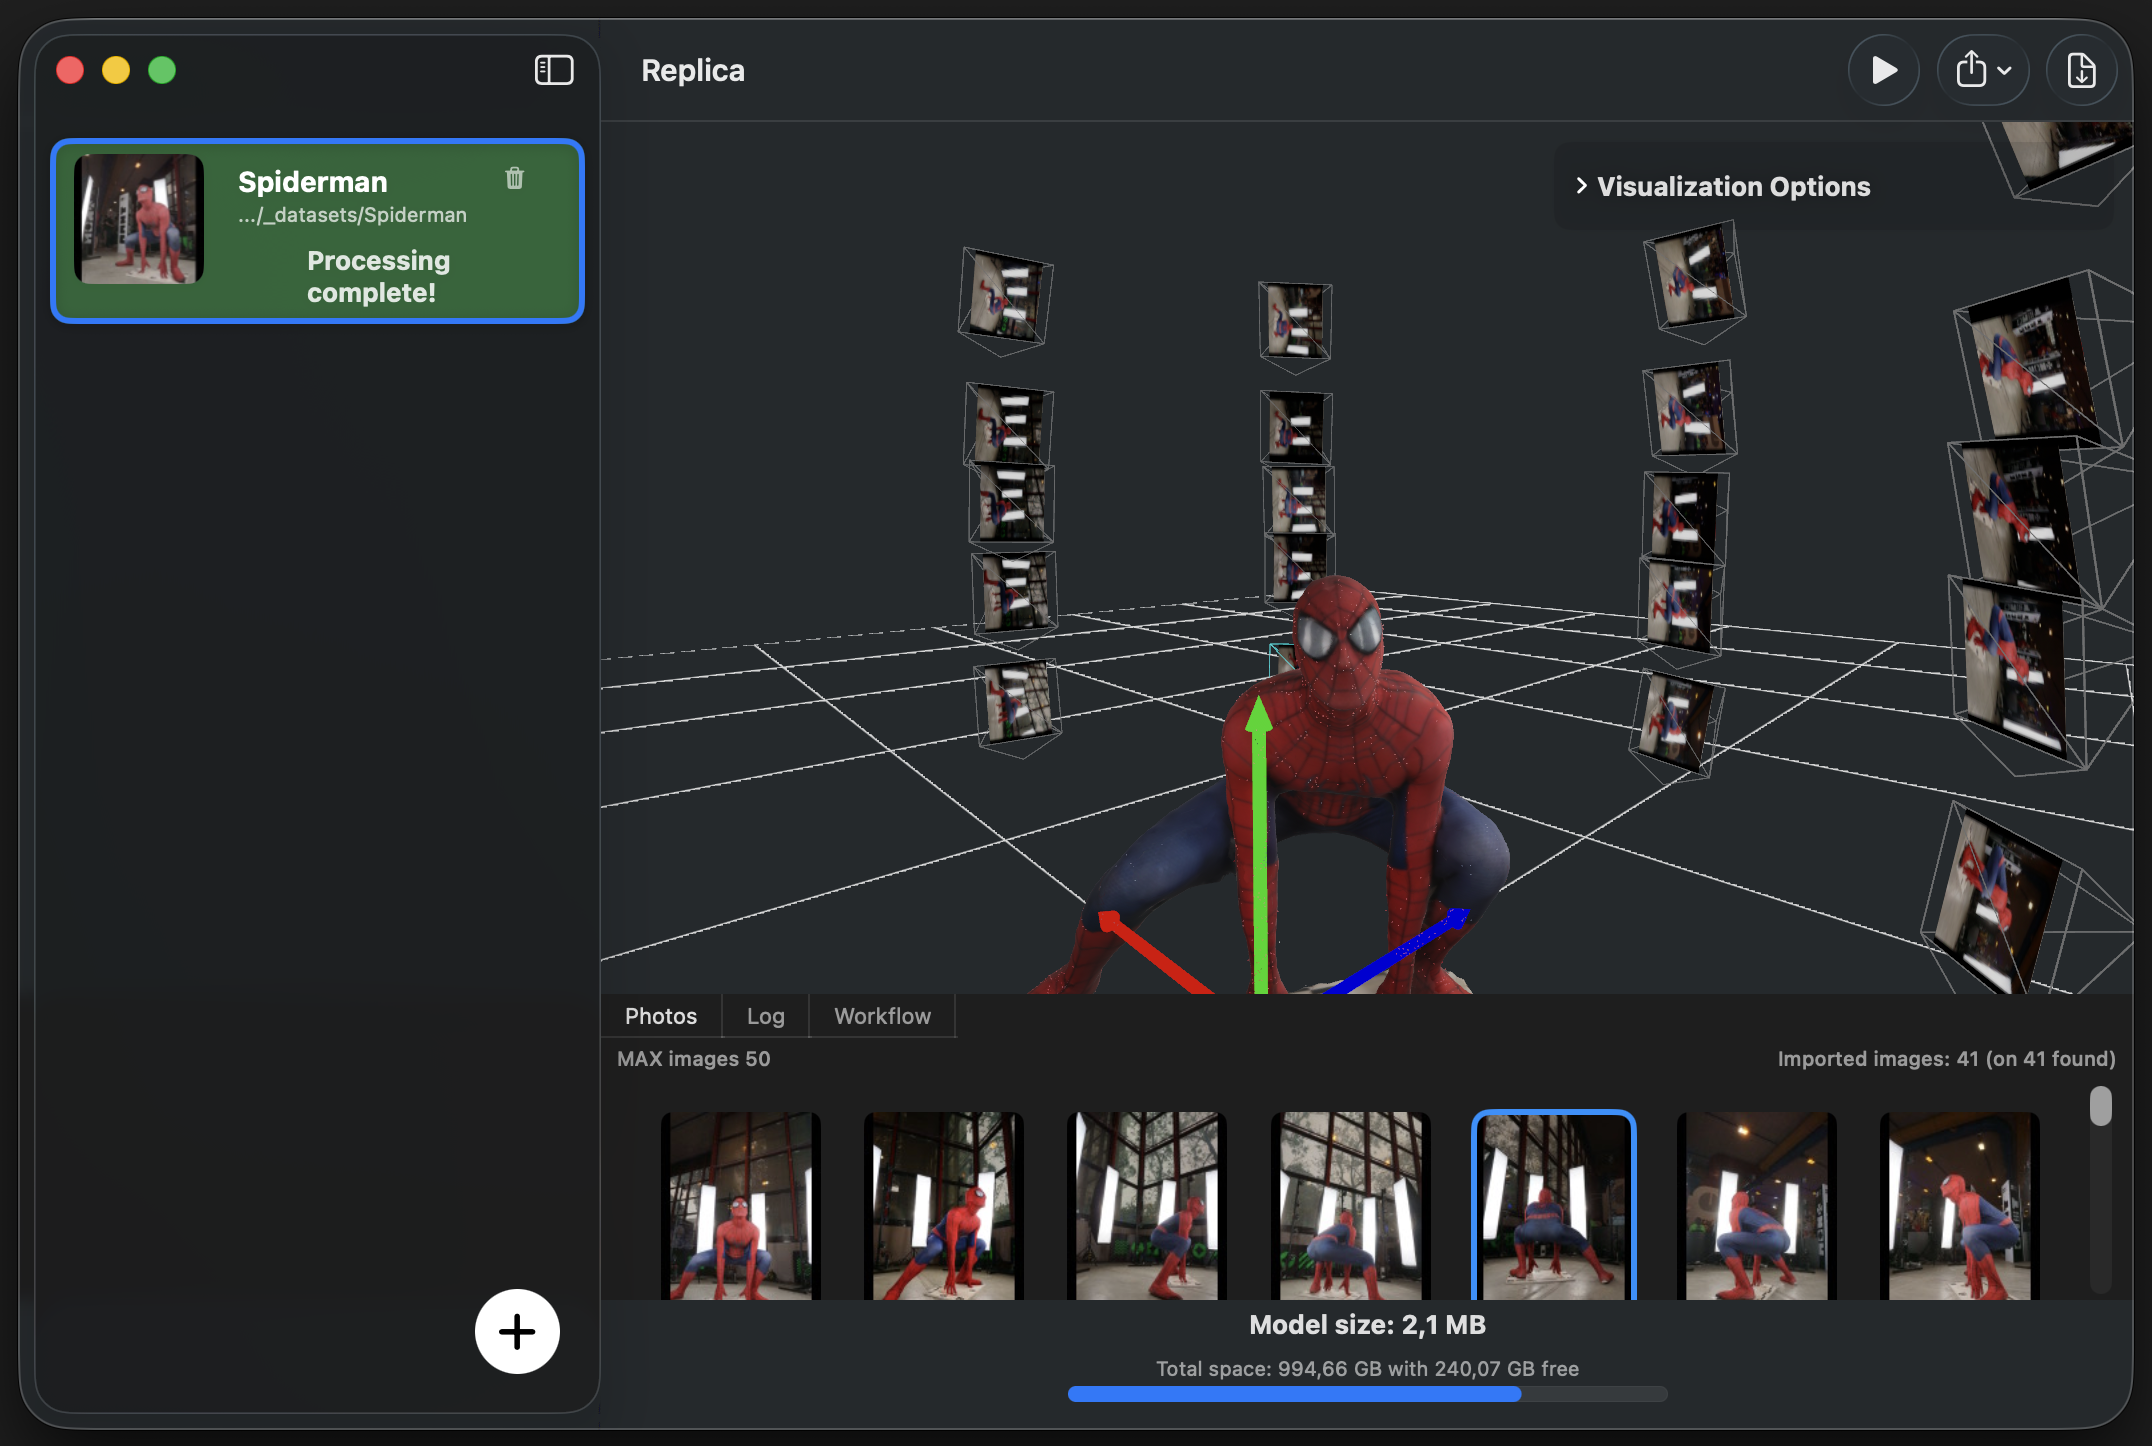
Task: Select the Photos tab
Action: (660, 1016)
